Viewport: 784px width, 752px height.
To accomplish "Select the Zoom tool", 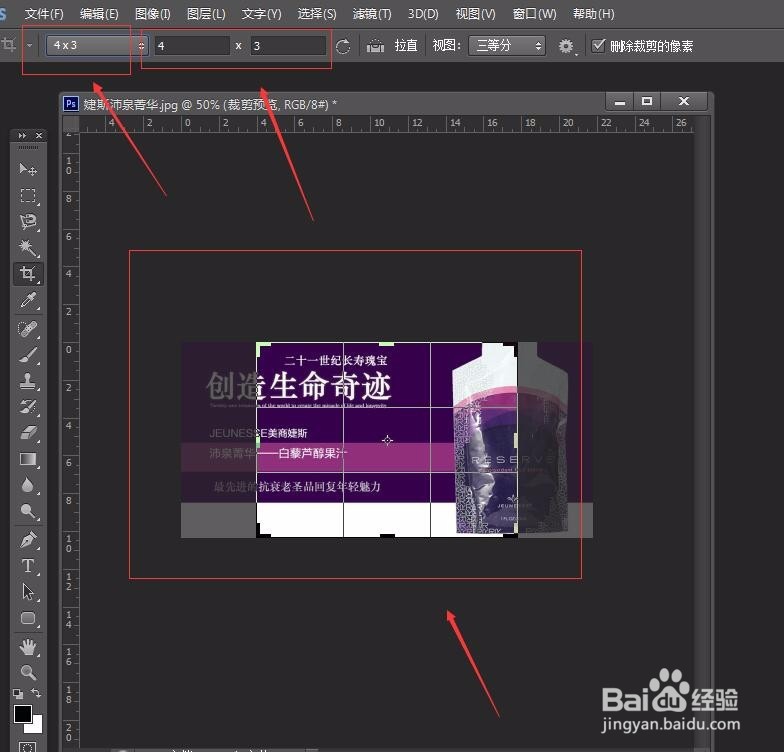I will pyautogui.click(x=28, y=672).
